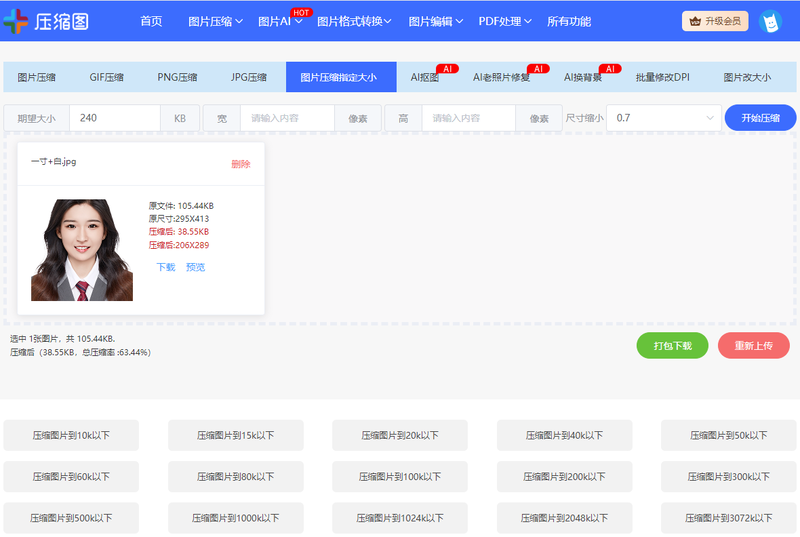Open the 尺寸缩小 0.7 combo box
800x537 pixels.
tap(664, 118)
